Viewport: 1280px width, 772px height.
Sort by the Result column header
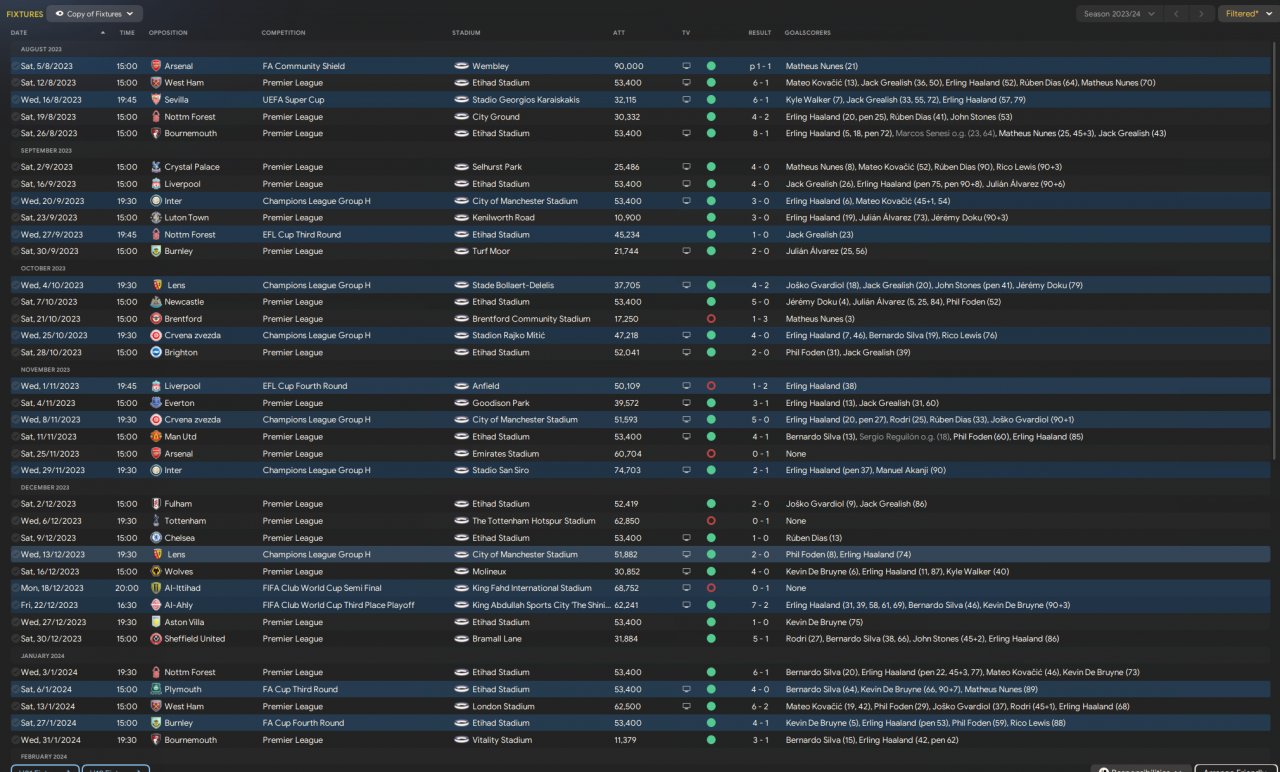click(760, 33)
